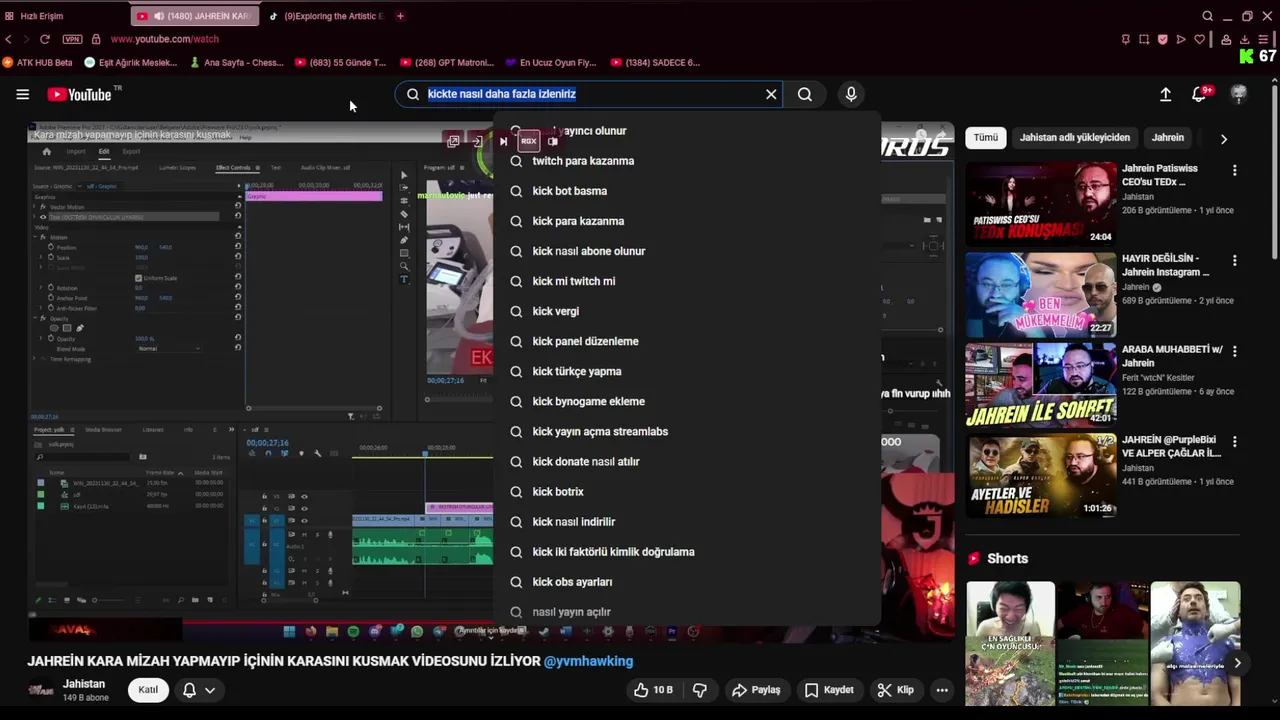Open a new browser tab with the plus
Viewport: 1280px width, 720px height.
click(x=400, y=16)
